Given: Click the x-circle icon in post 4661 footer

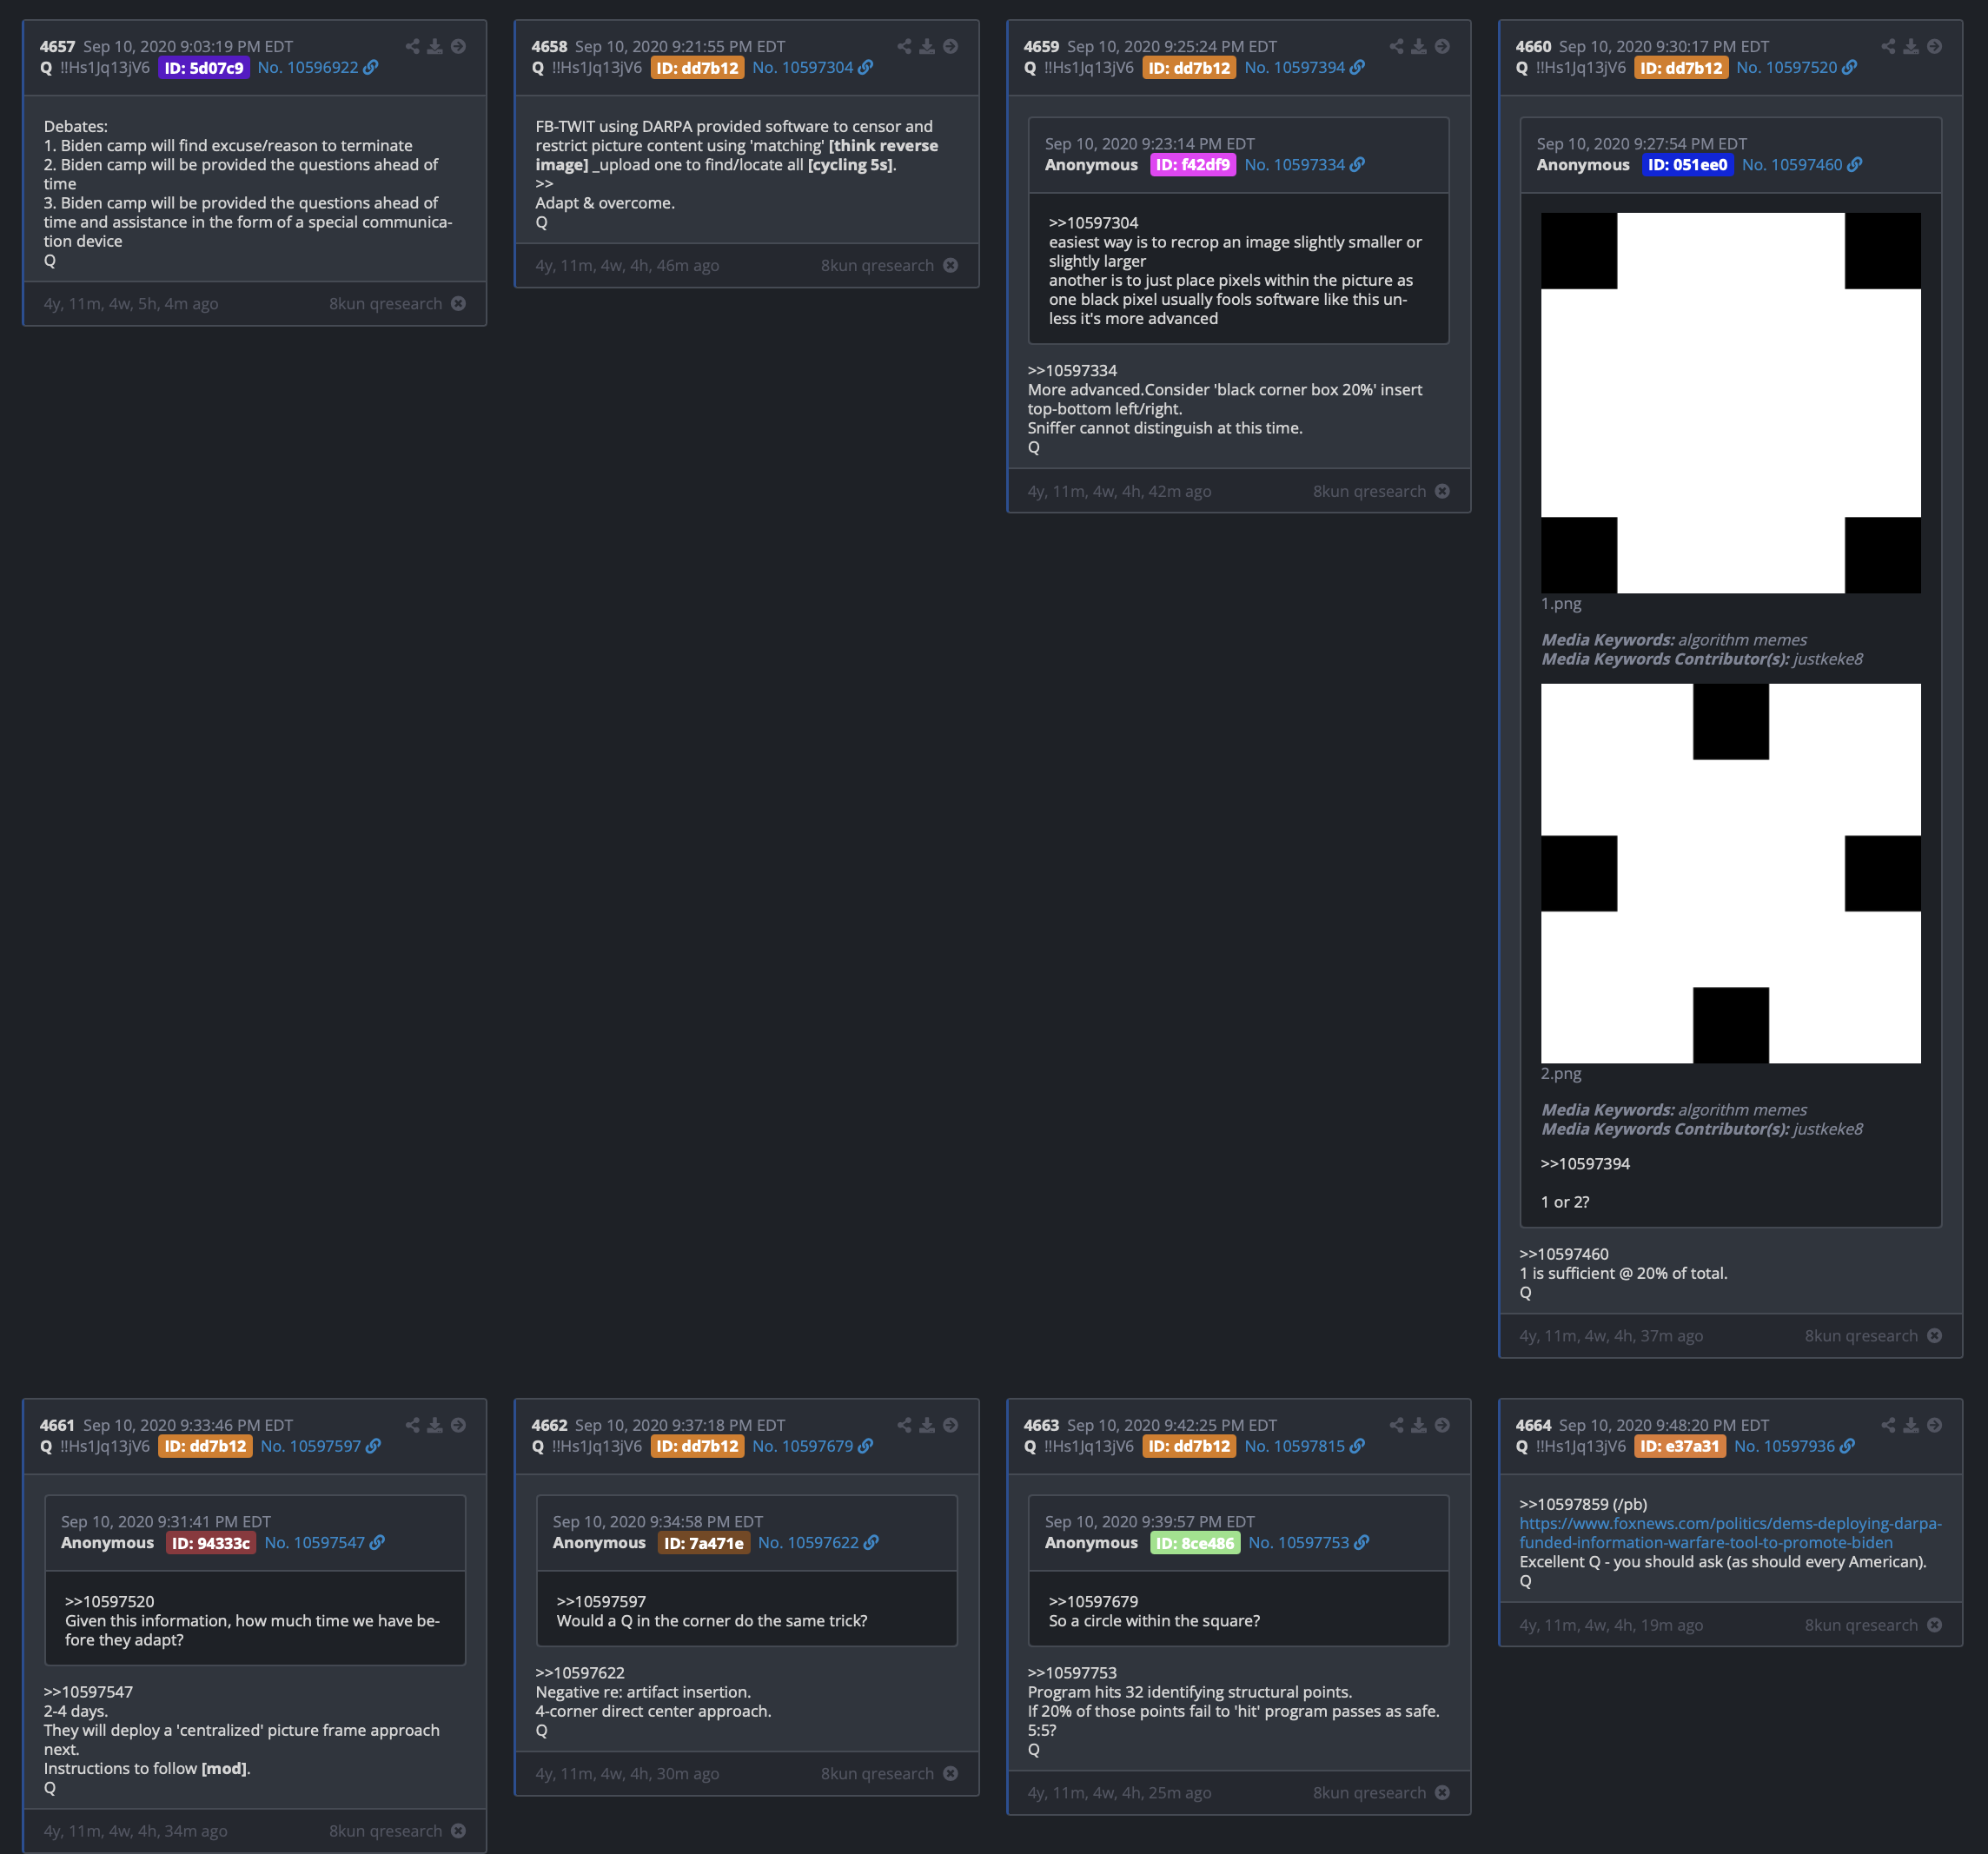Looking at the screenshot, I should click(458, 1830).
